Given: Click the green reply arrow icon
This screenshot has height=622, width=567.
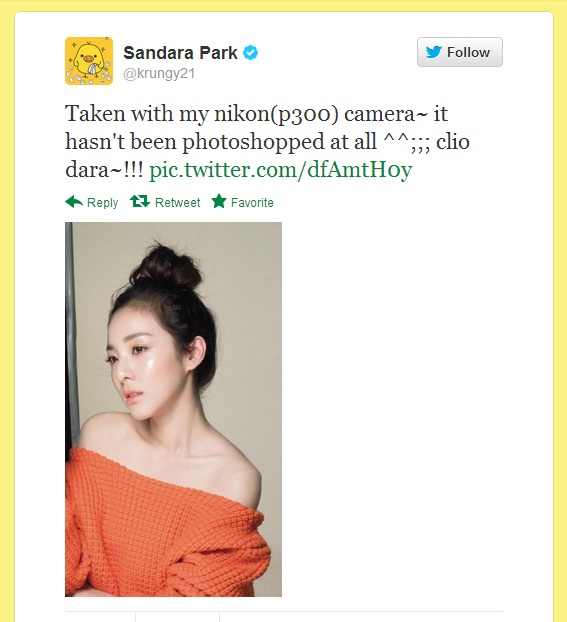Looking at the screenshot, I should [x=74, y=202].
